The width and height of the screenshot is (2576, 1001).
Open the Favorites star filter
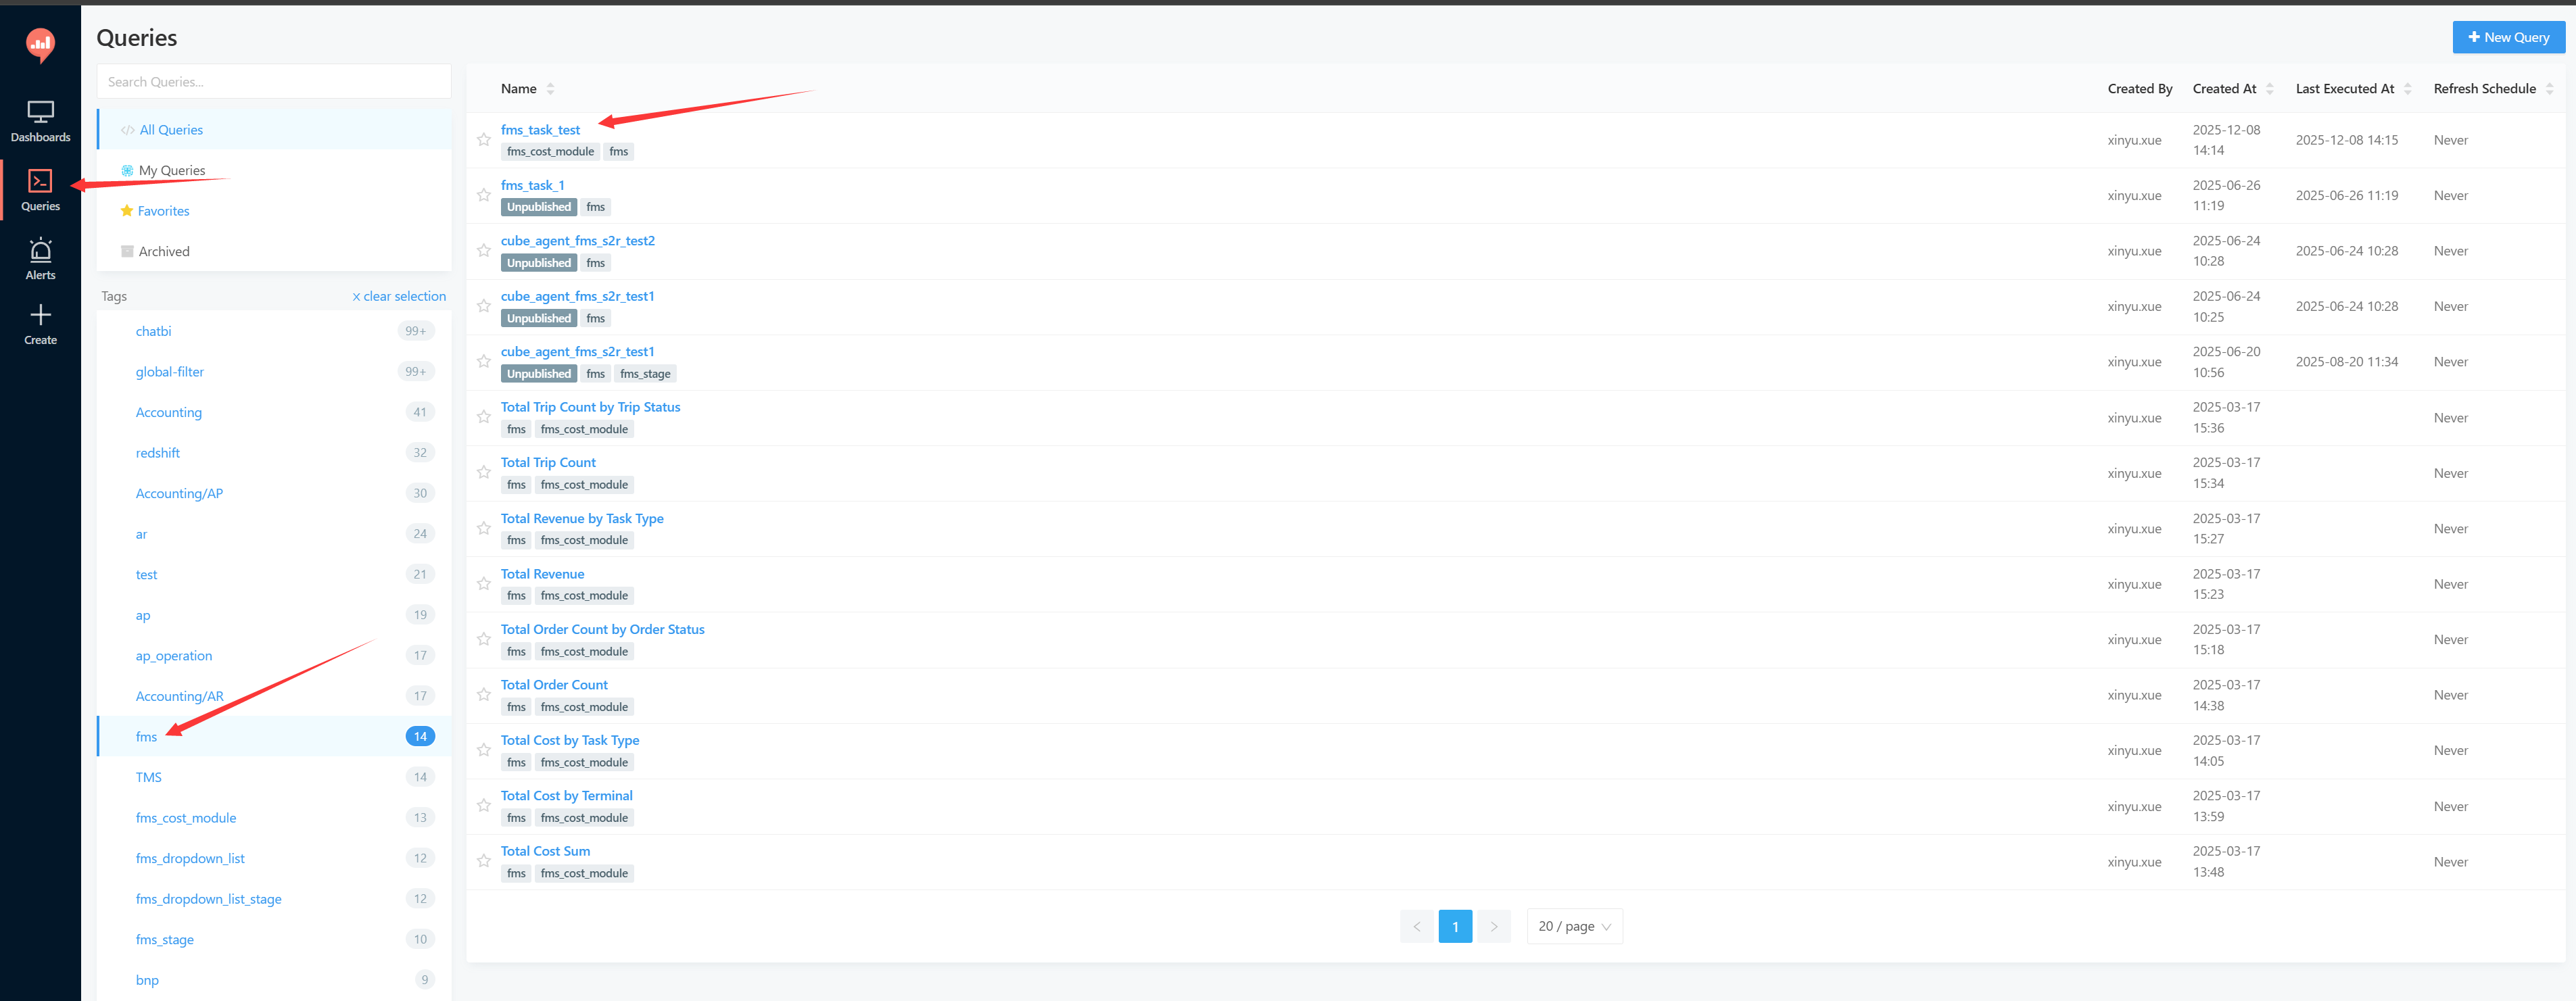163,210
